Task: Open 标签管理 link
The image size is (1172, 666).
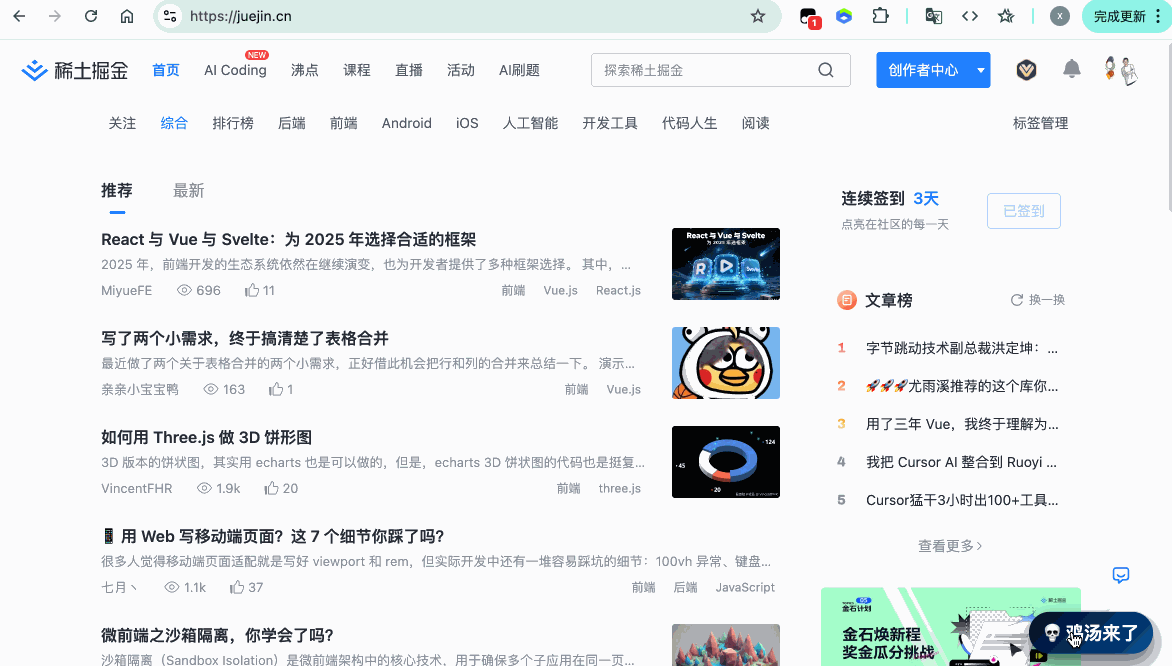Action: click(x=1040, y=123)
